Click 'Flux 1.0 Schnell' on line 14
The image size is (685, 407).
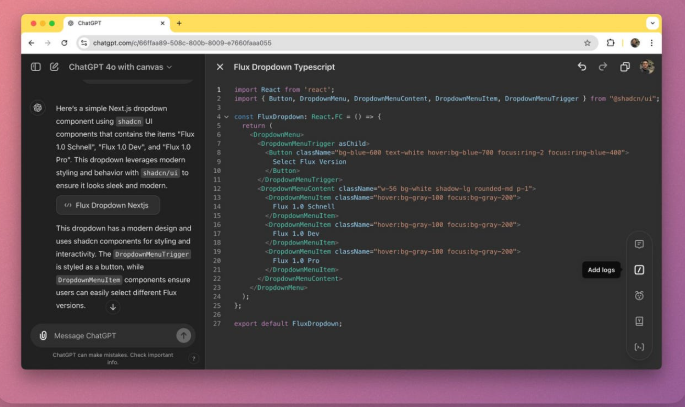[304, 207]
